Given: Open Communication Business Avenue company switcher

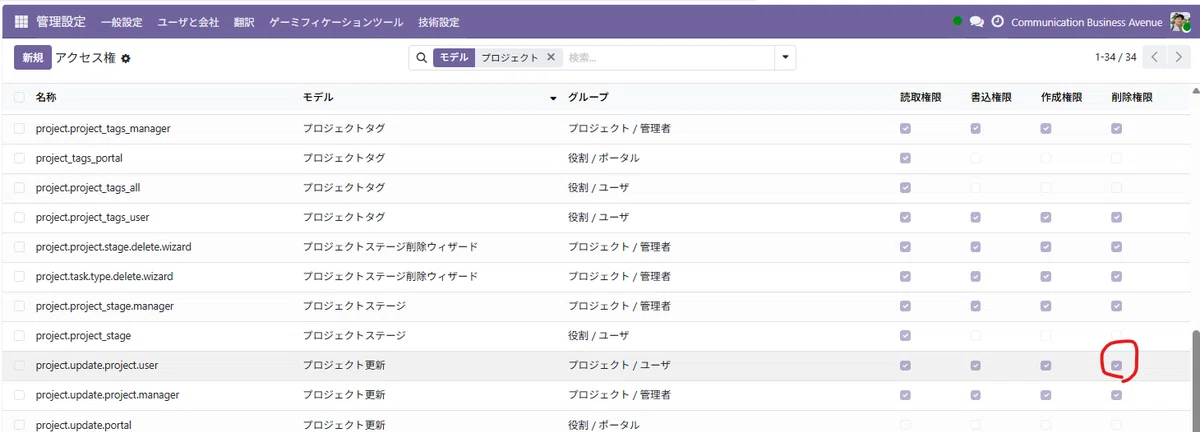Looking at the screenshot, I should pos(1087,21).
